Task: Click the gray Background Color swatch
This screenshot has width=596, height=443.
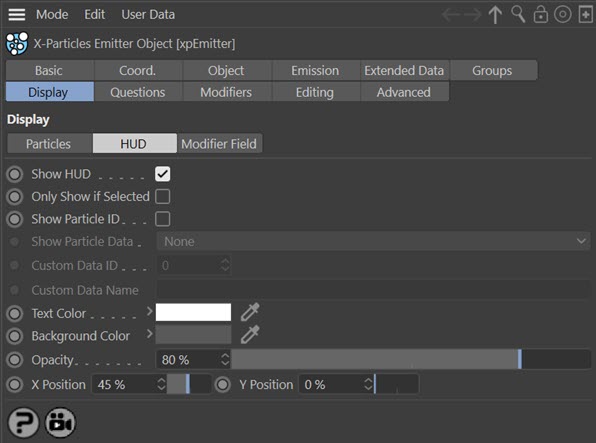Action: (193, 335)
